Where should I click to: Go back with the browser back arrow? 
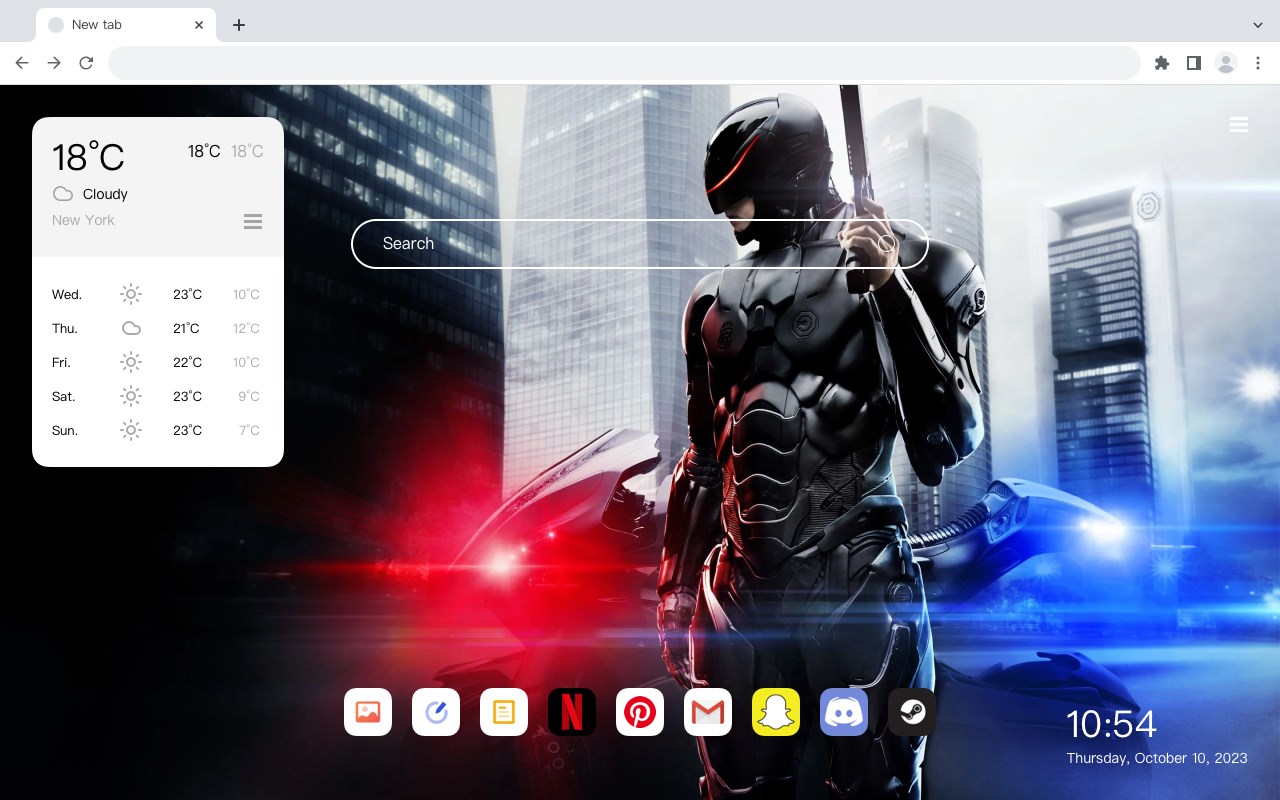point(22,63)
